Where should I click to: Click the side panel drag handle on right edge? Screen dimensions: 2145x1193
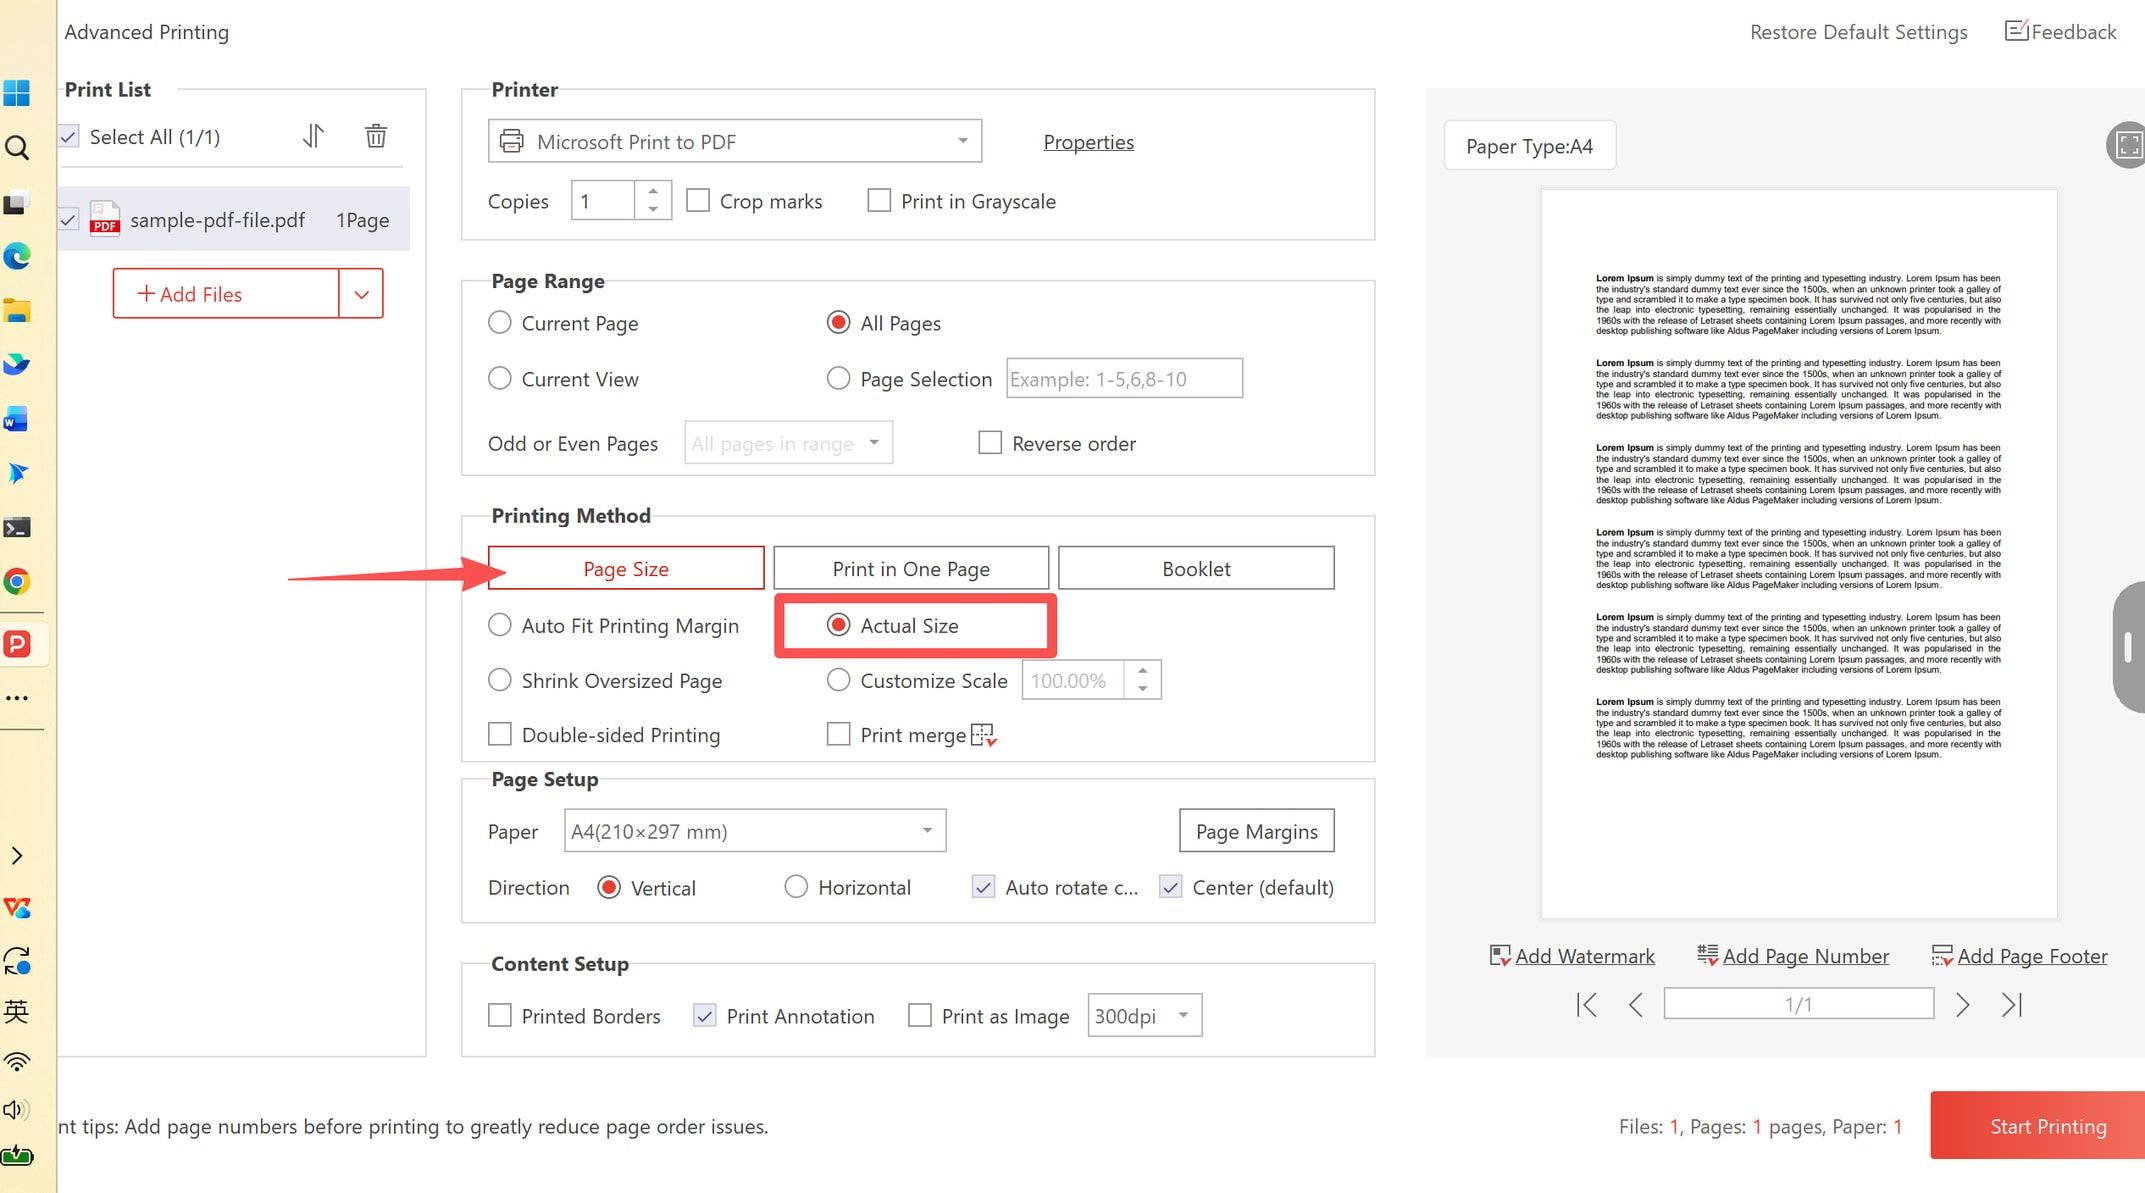coord(2129,647)
